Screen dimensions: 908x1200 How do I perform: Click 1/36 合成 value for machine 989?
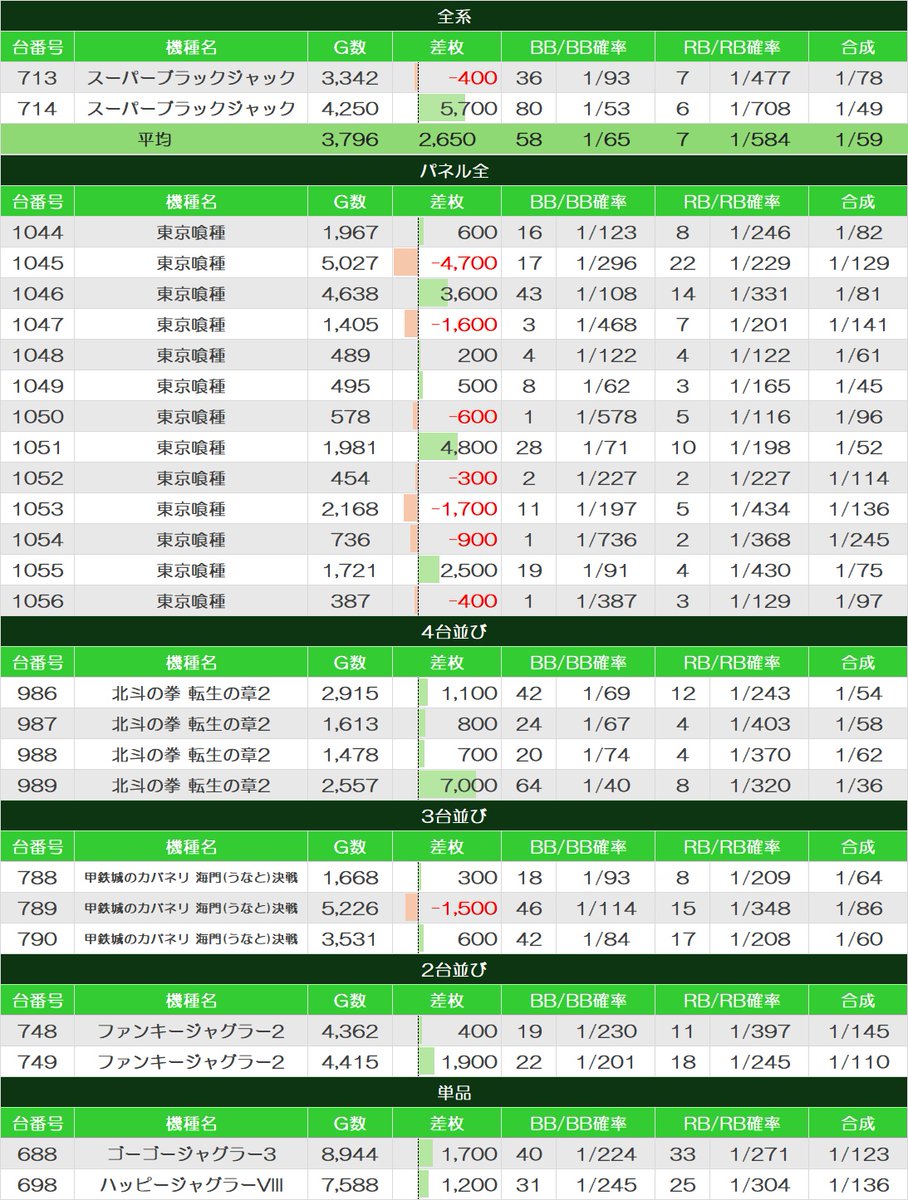tap(858, 786)
